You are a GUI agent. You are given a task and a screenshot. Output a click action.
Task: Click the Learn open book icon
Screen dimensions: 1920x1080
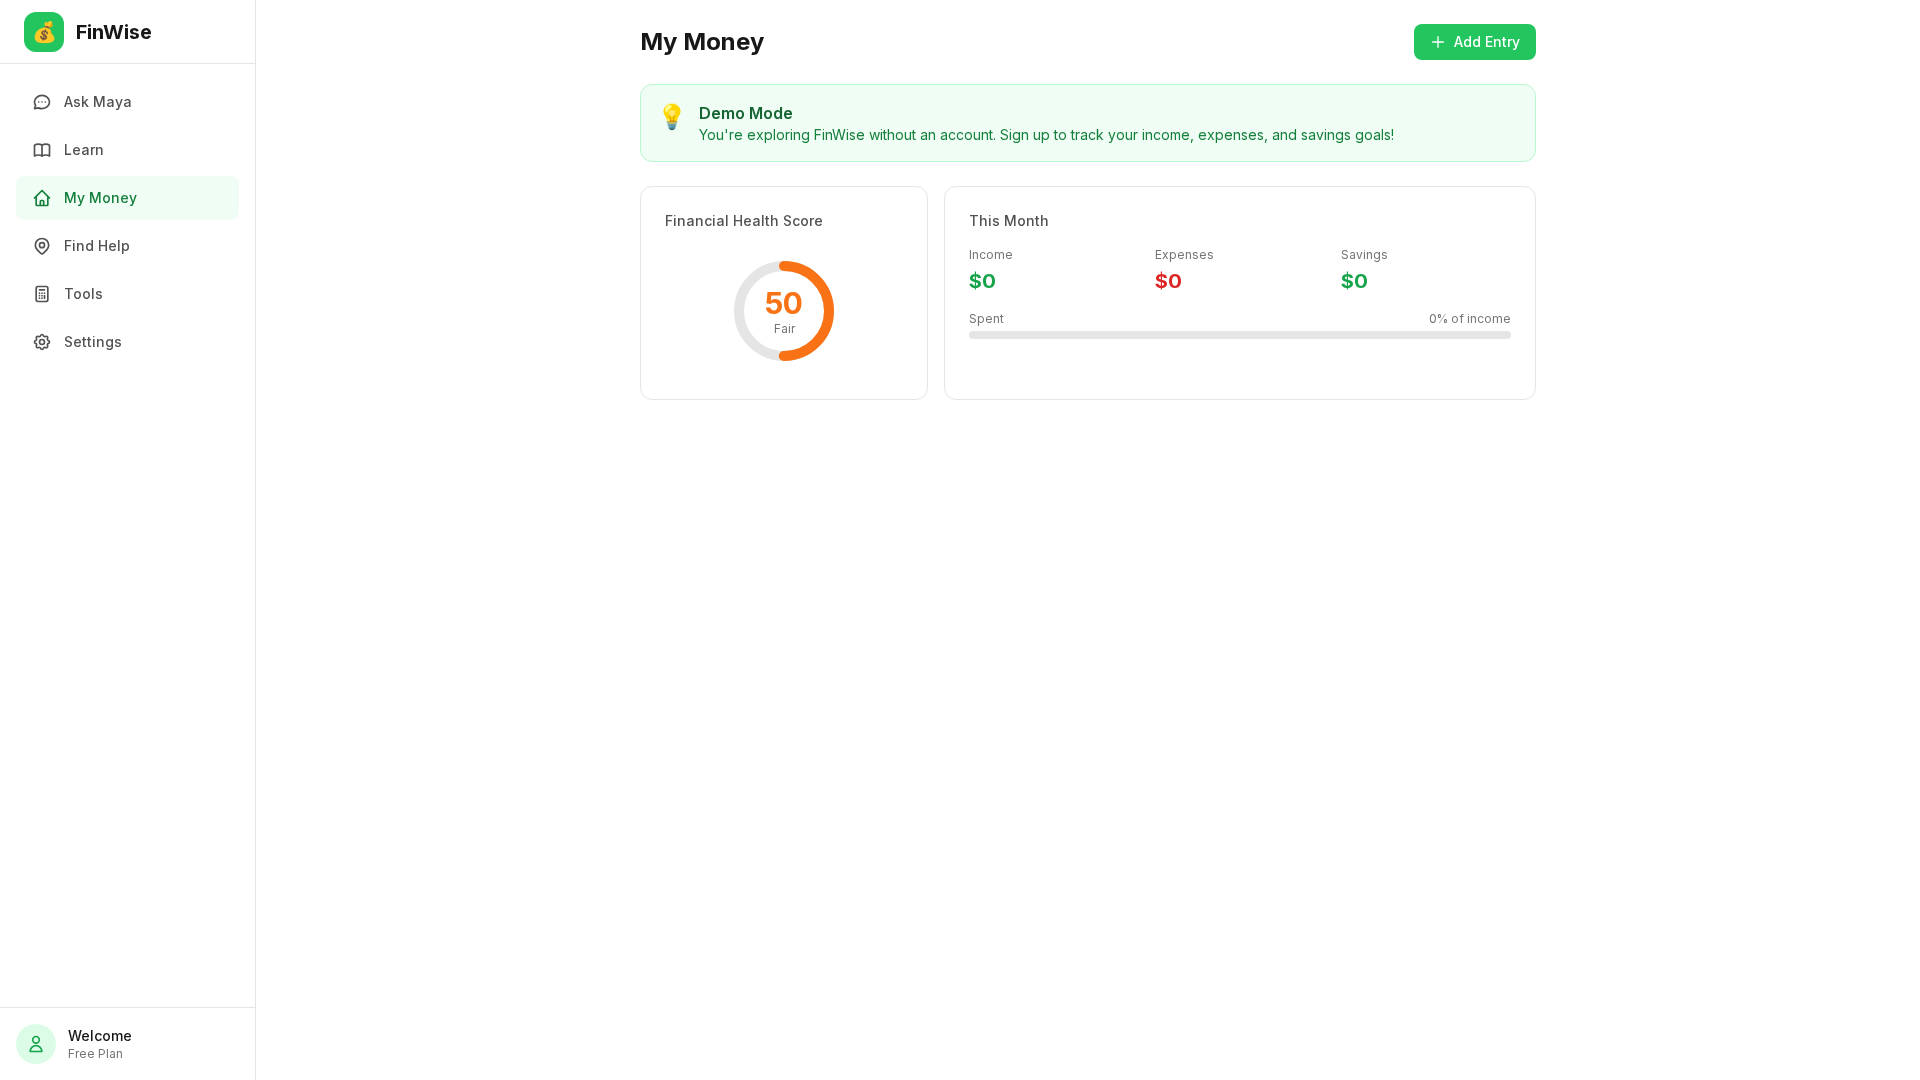(42, 150)
